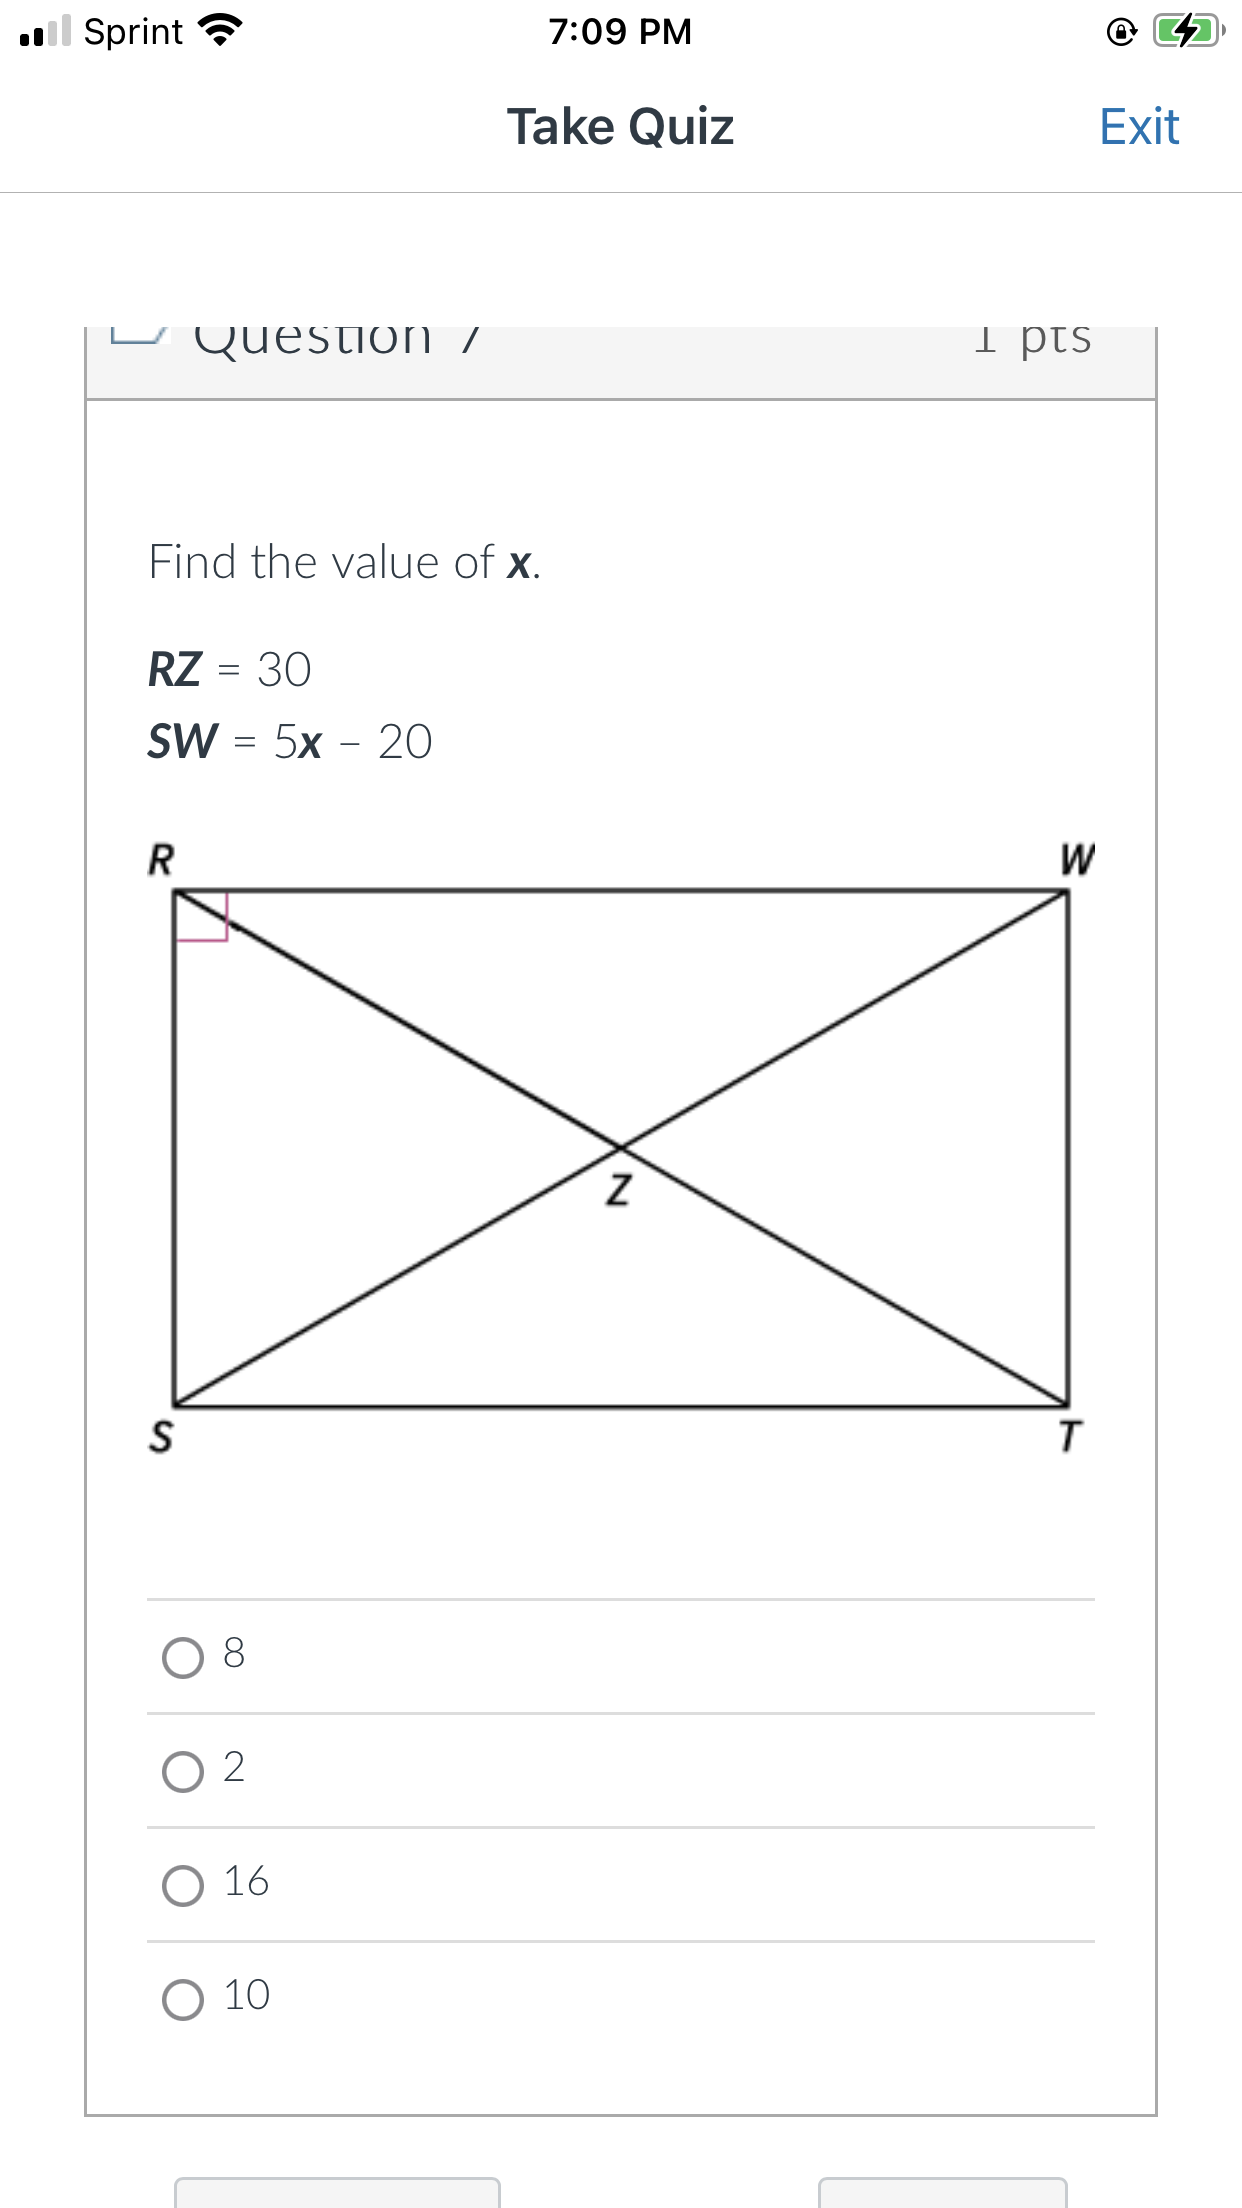Select answer choice 8
Screen dimensions: 1242x2208
point(184,1655)
